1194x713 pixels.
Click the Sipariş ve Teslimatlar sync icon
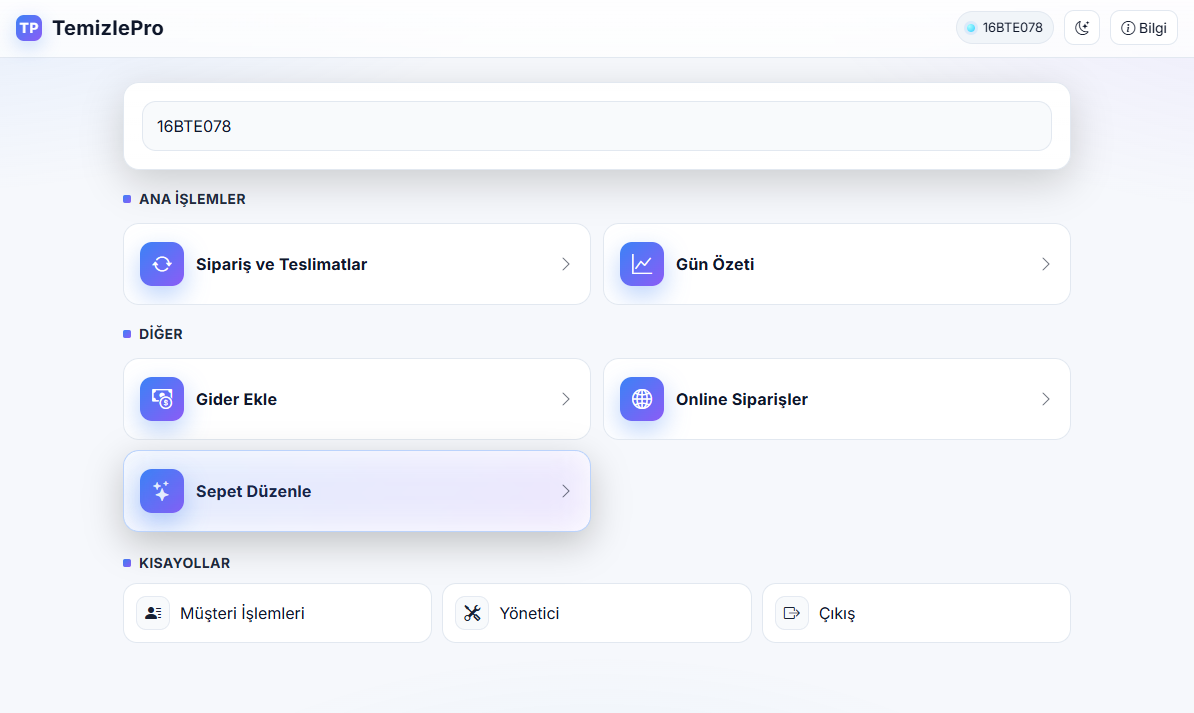tap(162, 264)
